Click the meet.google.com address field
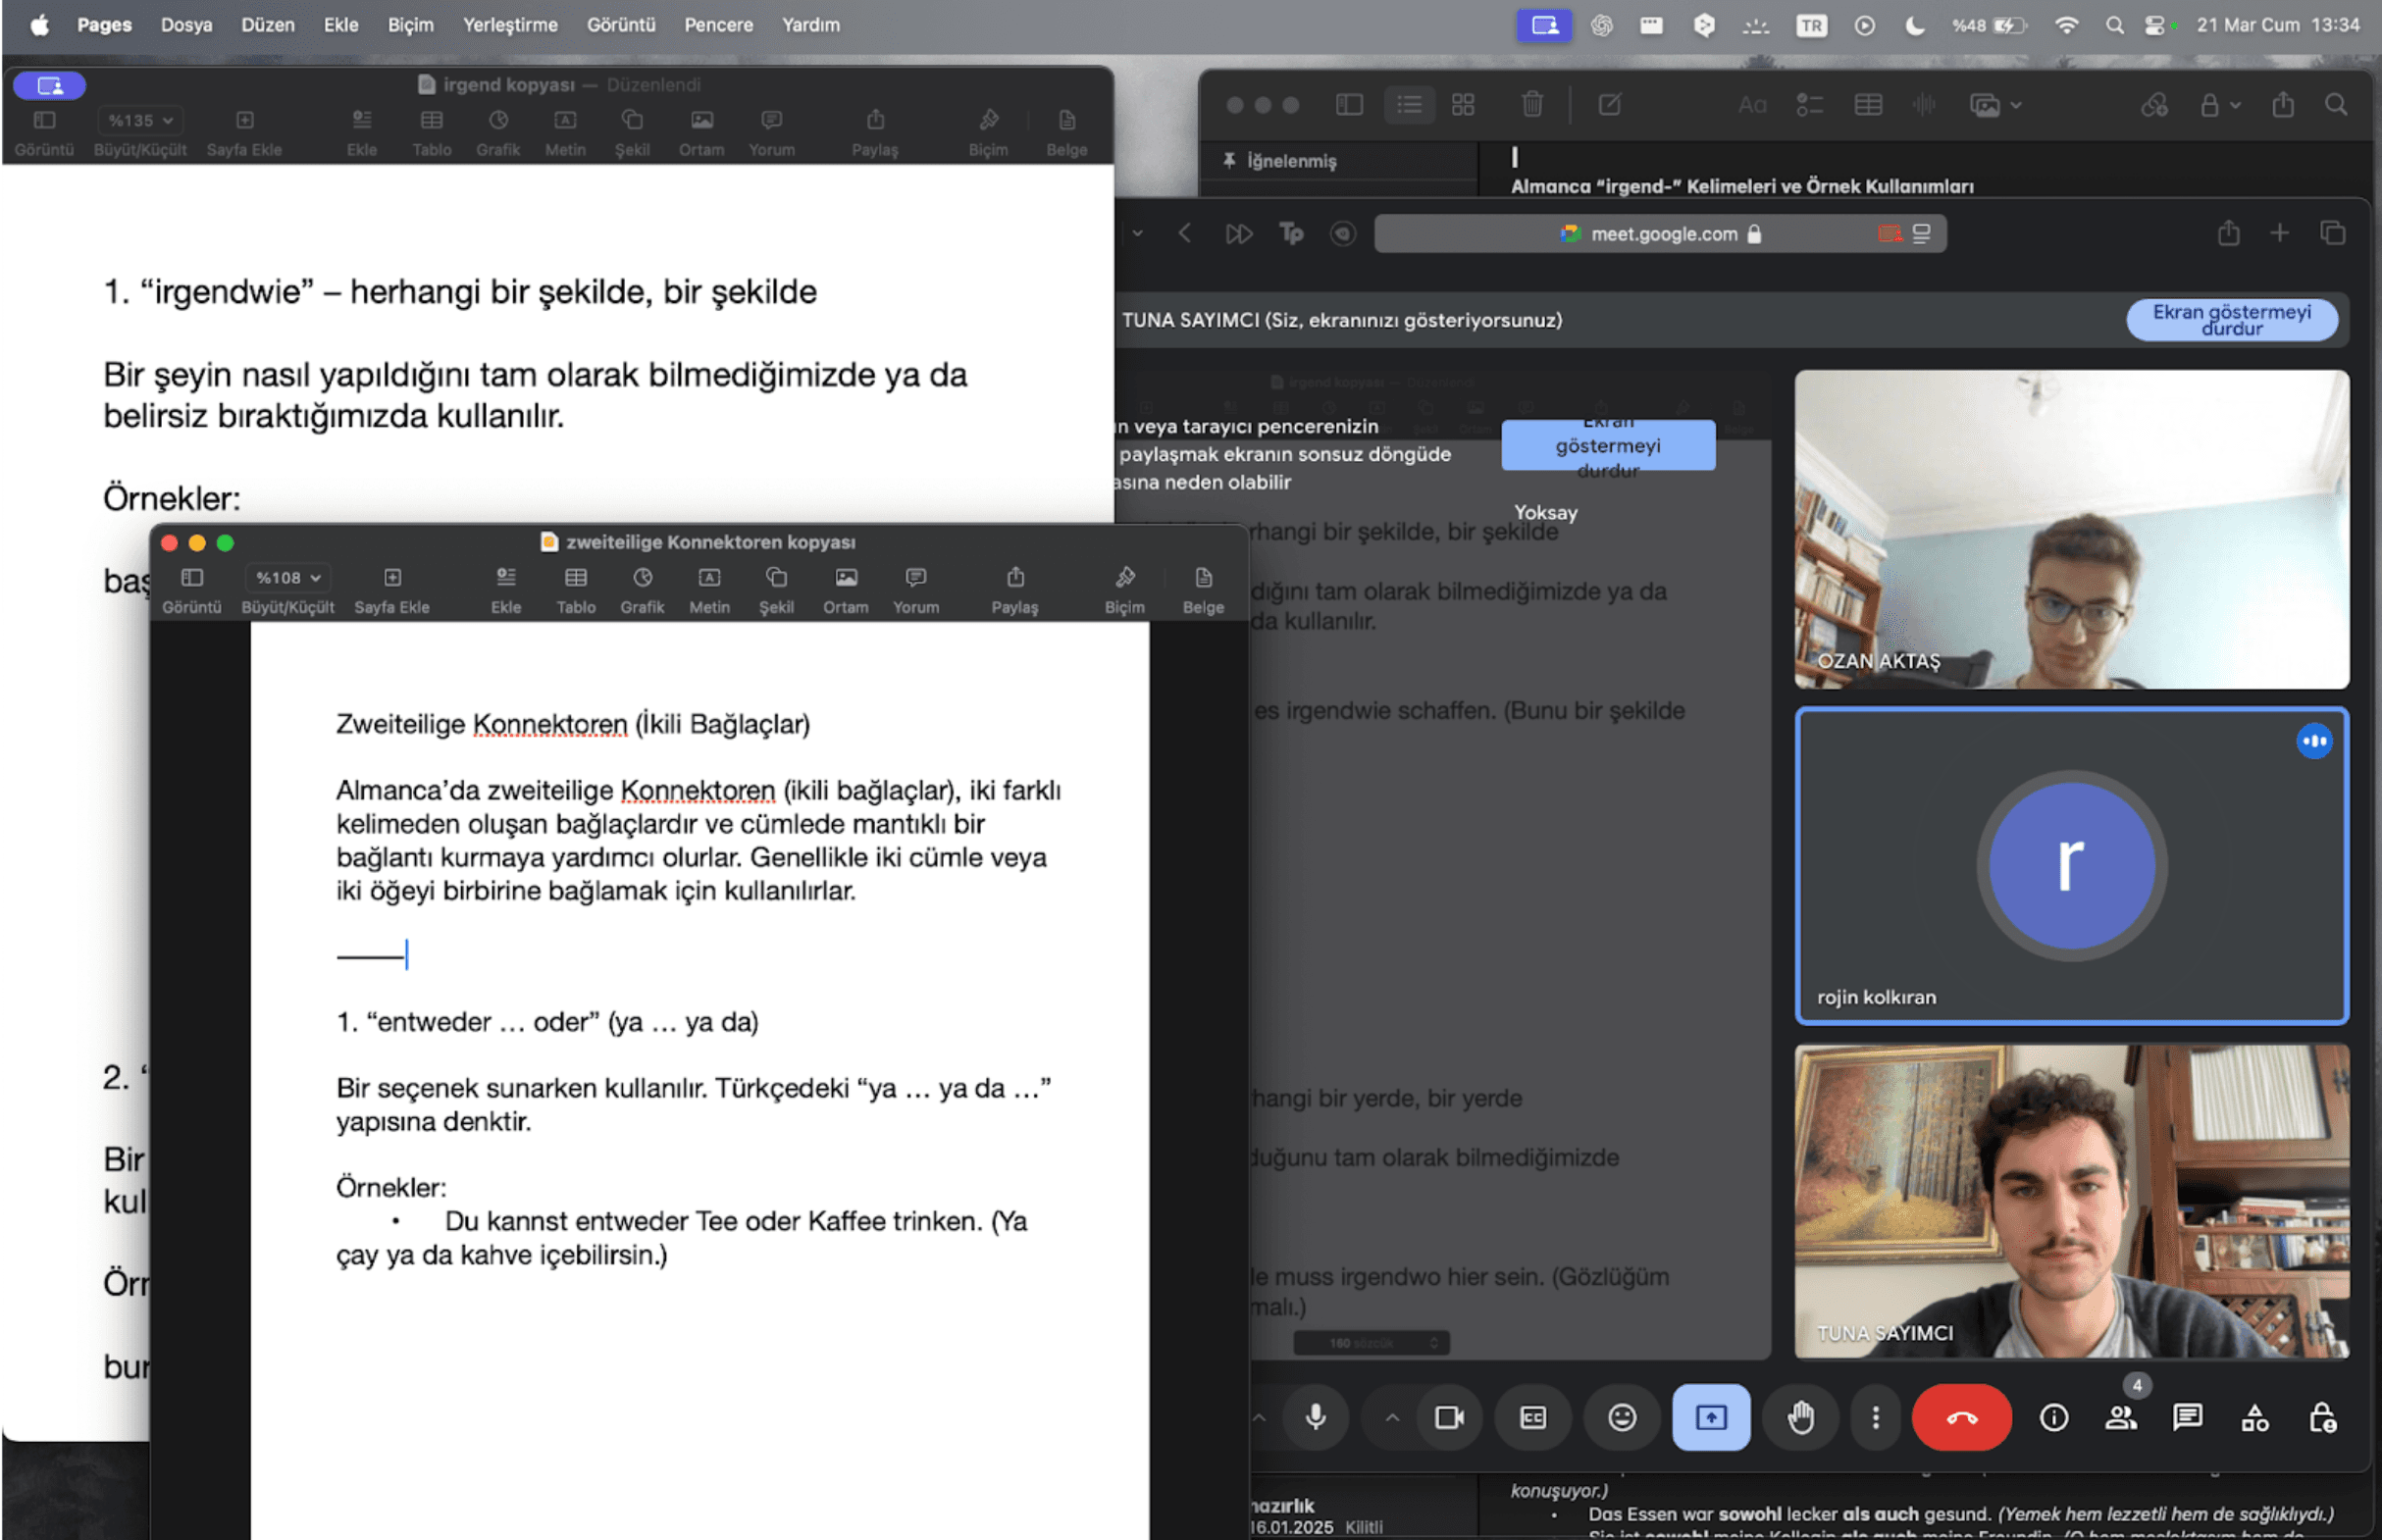This screenshot has width=2382, height=1540. tap(1661, 234)
